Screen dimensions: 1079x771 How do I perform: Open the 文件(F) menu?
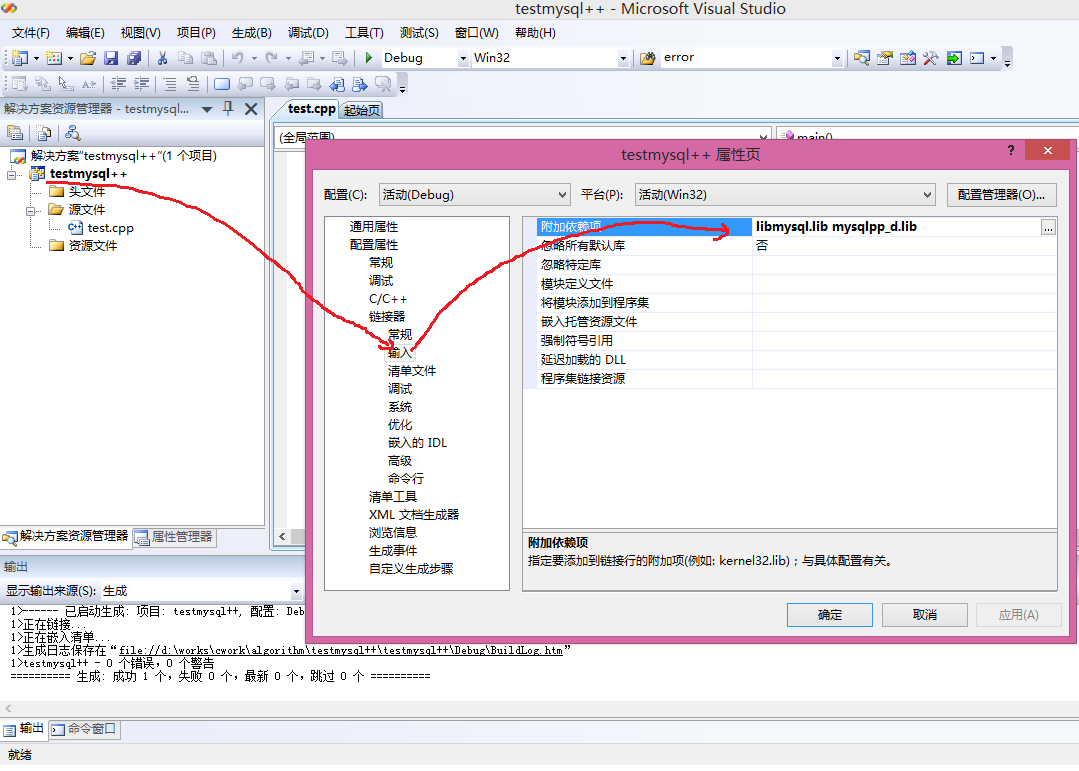coord(30,32)
